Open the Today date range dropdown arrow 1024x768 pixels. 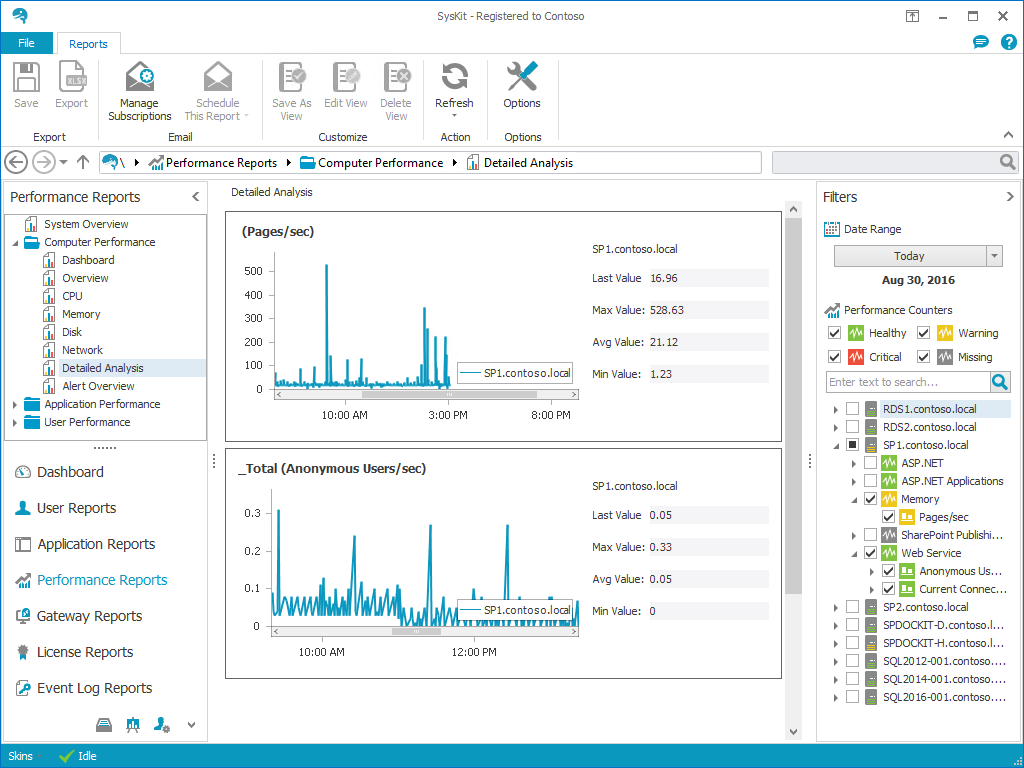point(994,256)
